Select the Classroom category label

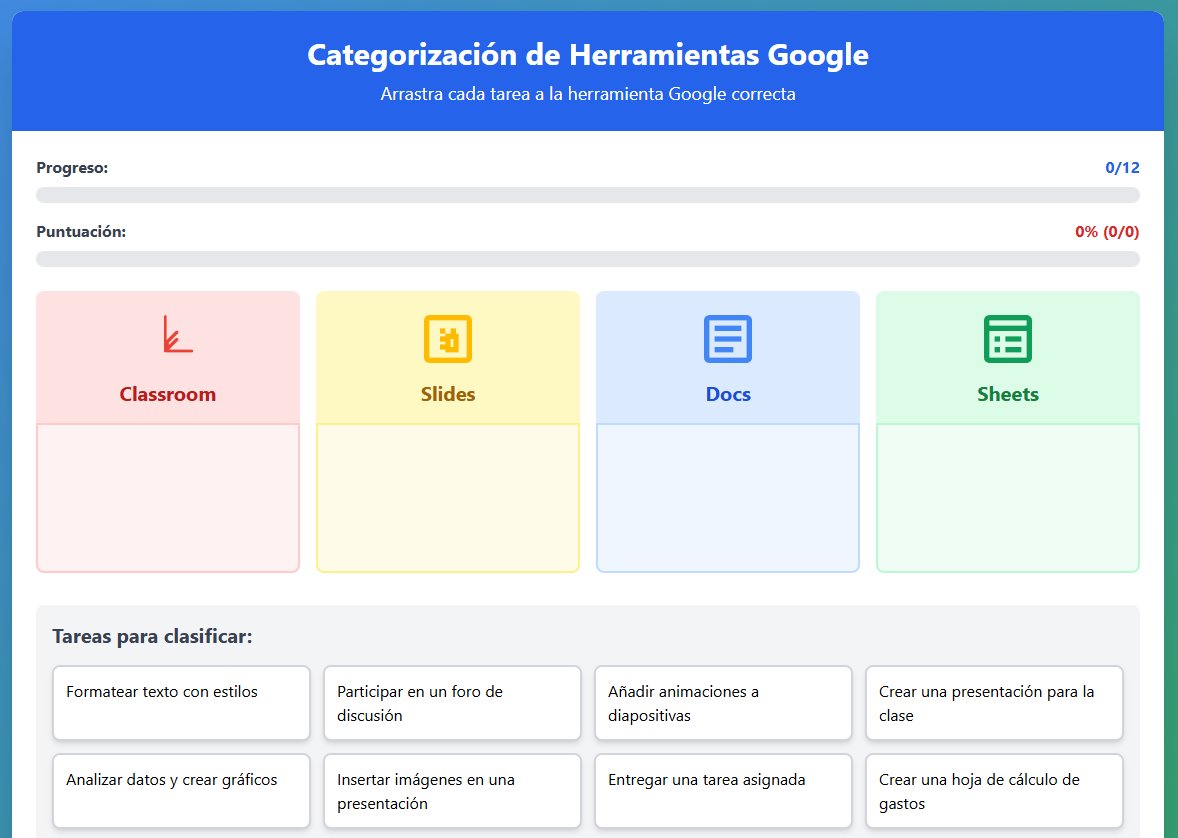tap(168, 394)
